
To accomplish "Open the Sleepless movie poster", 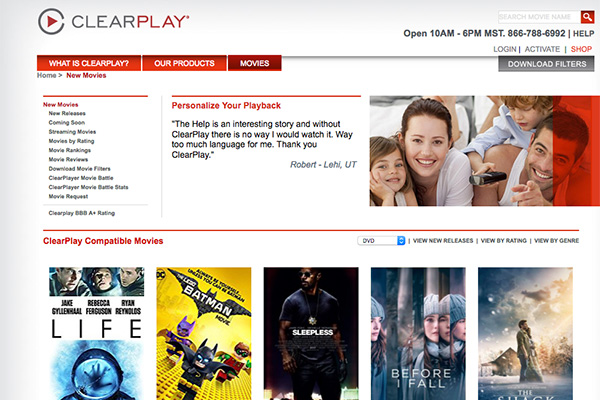I will [311, 333].
